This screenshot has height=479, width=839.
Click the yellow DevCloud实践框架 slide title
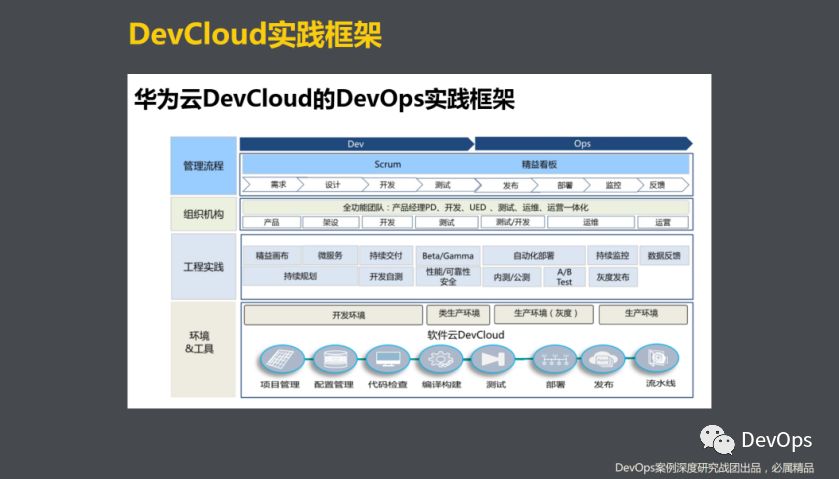click(x=255, y=34)
